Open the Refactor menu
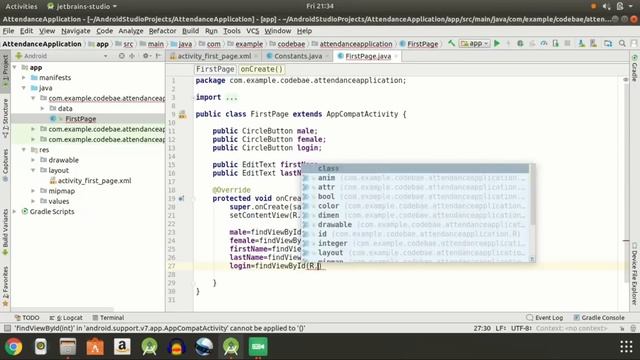The height and width of the screenshot is (360, 640). (x=162, y=31)
